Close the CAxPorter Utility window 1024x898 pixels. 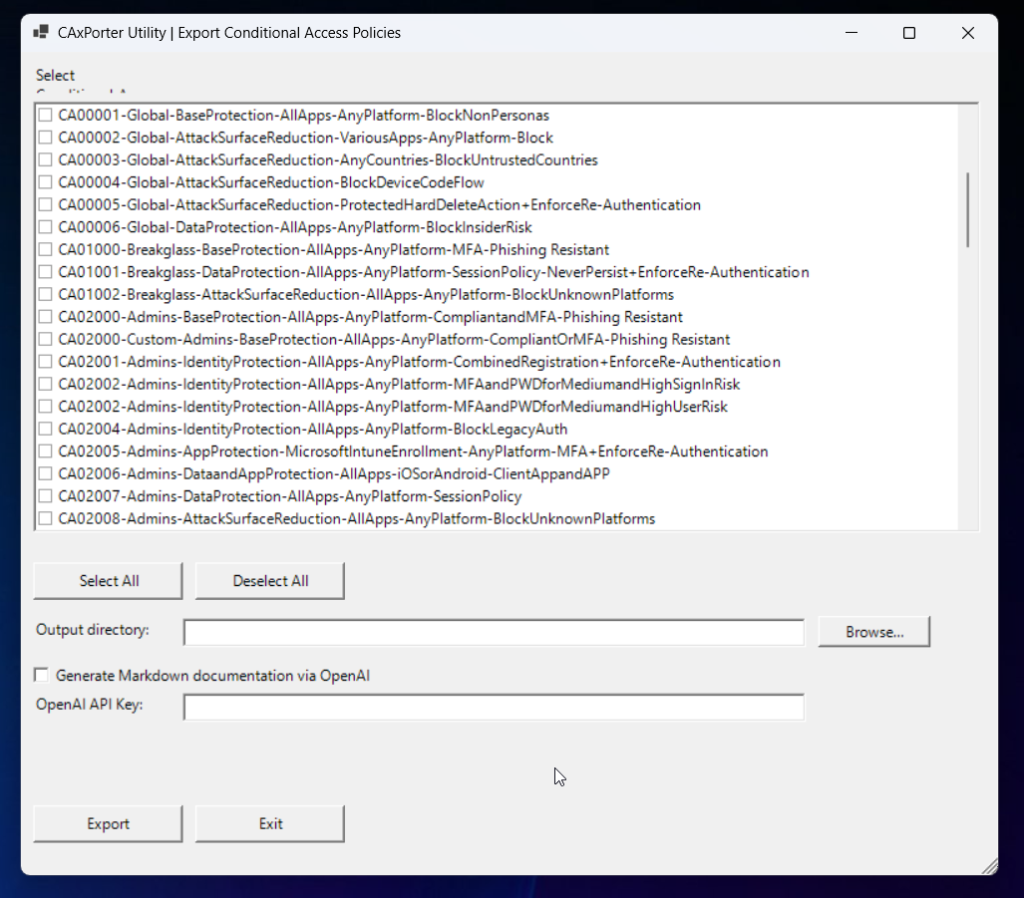[x=967, y=33]
